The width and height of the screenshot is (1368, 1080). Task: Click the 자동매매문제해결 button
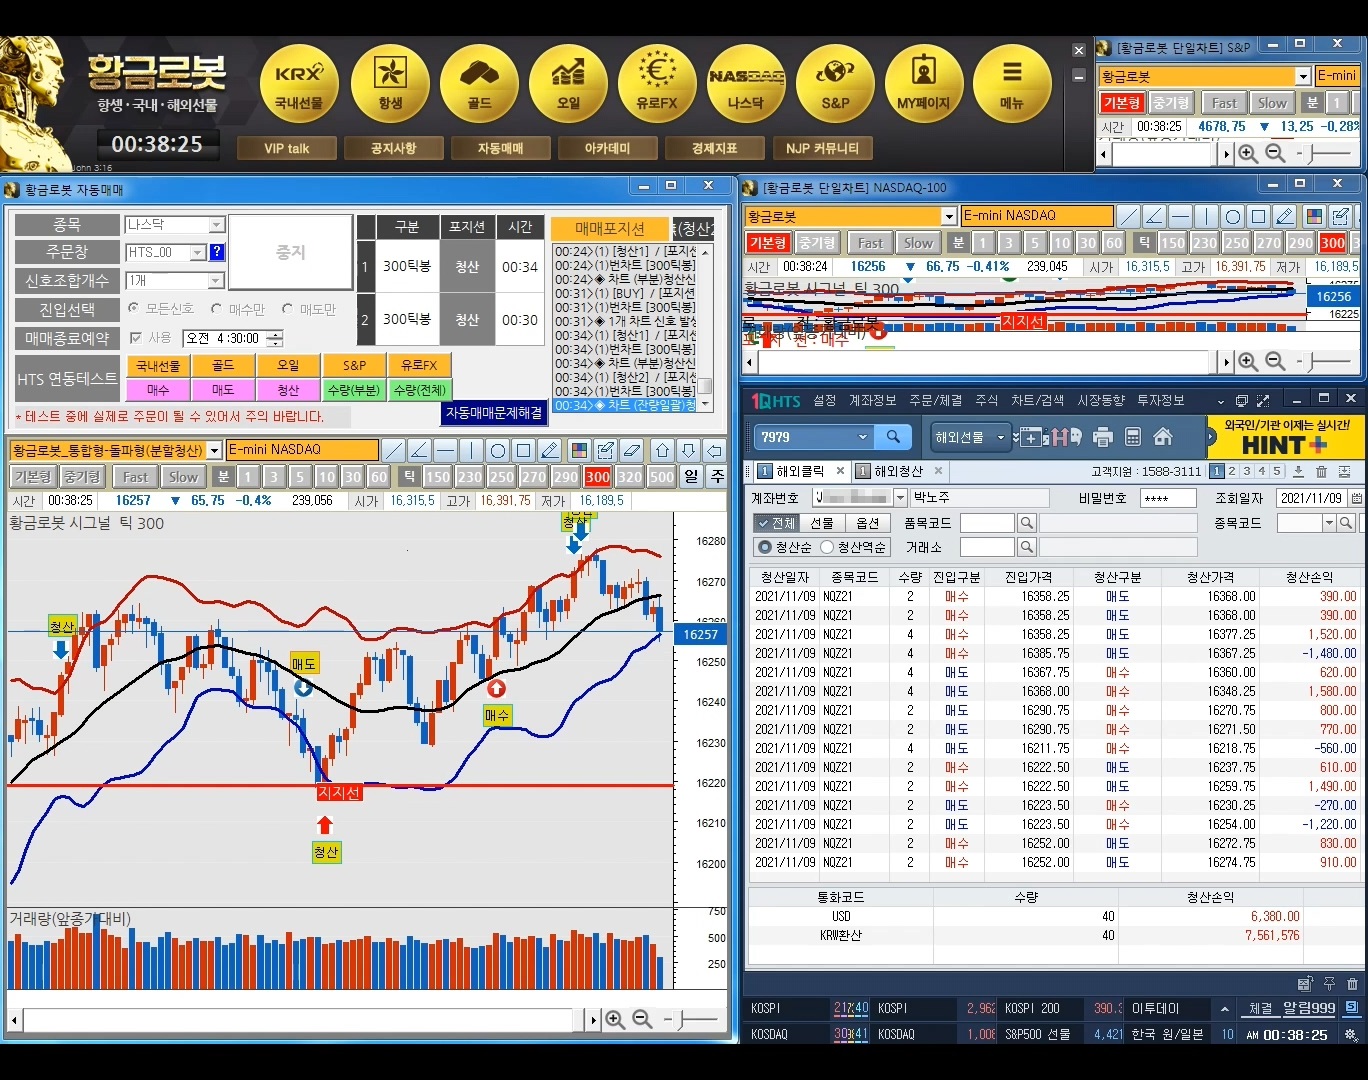494,412
